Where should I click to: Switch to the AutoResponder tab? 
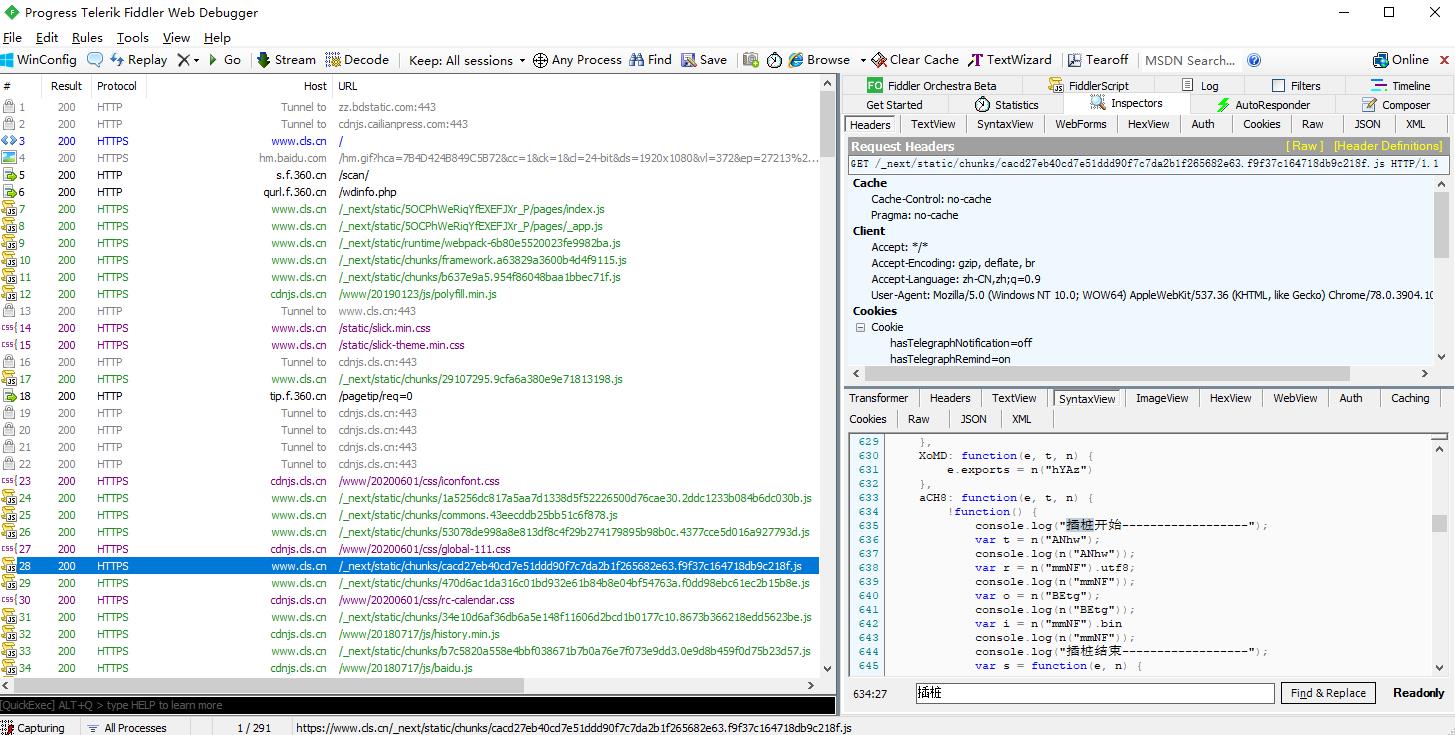point(1263,105)
